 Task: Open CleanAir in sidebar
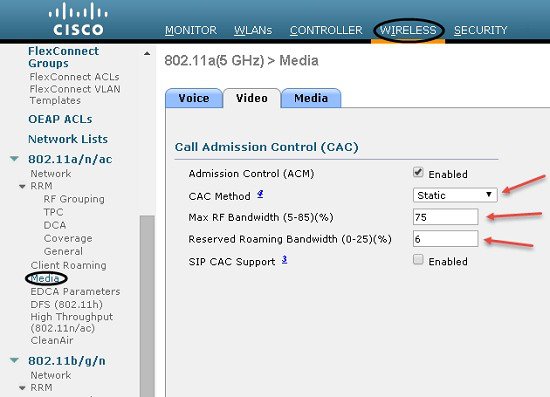[52, 341]
